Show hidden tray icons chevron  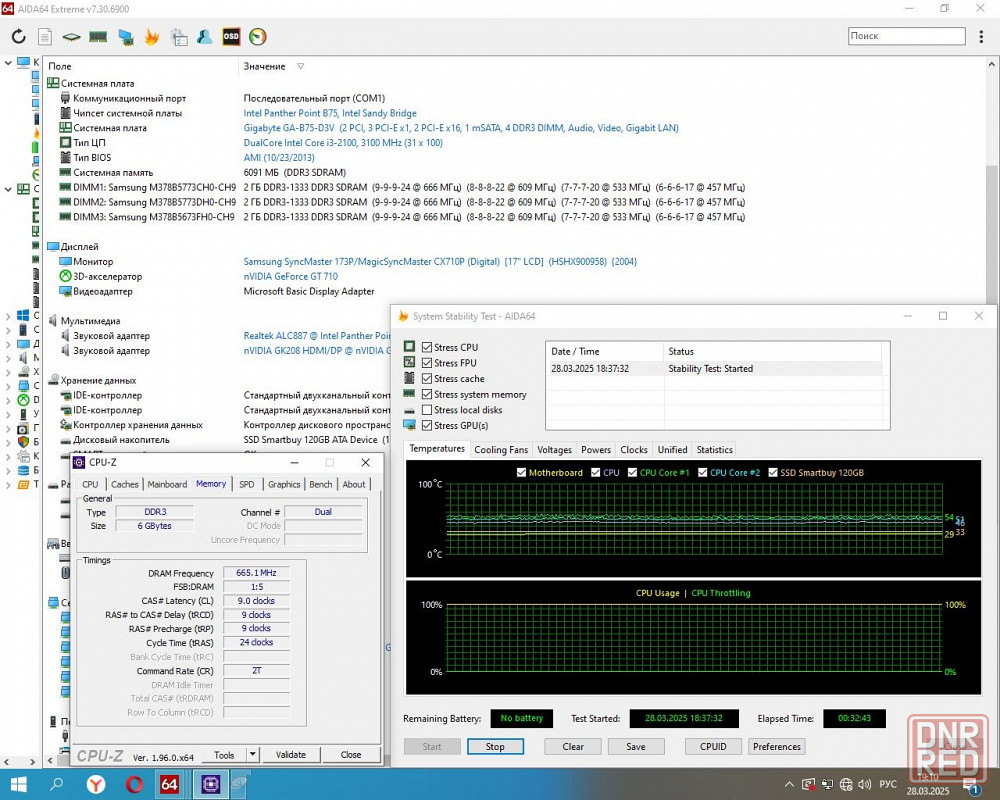[x=789, y=785]
